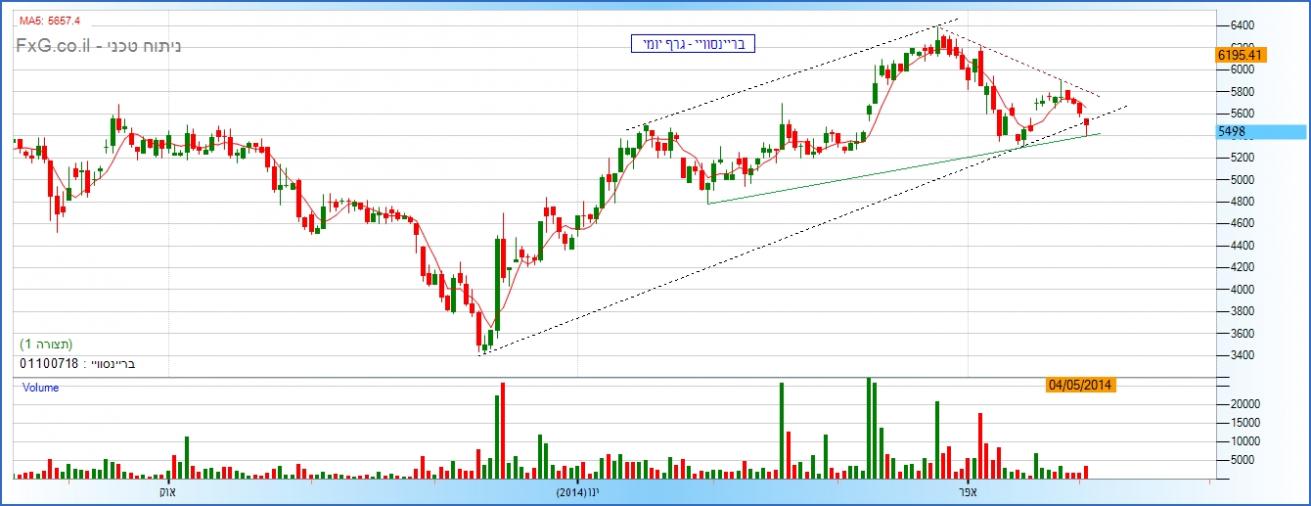
Task: Click the tallest red volume bar
Action: click(x=502, y=430)
